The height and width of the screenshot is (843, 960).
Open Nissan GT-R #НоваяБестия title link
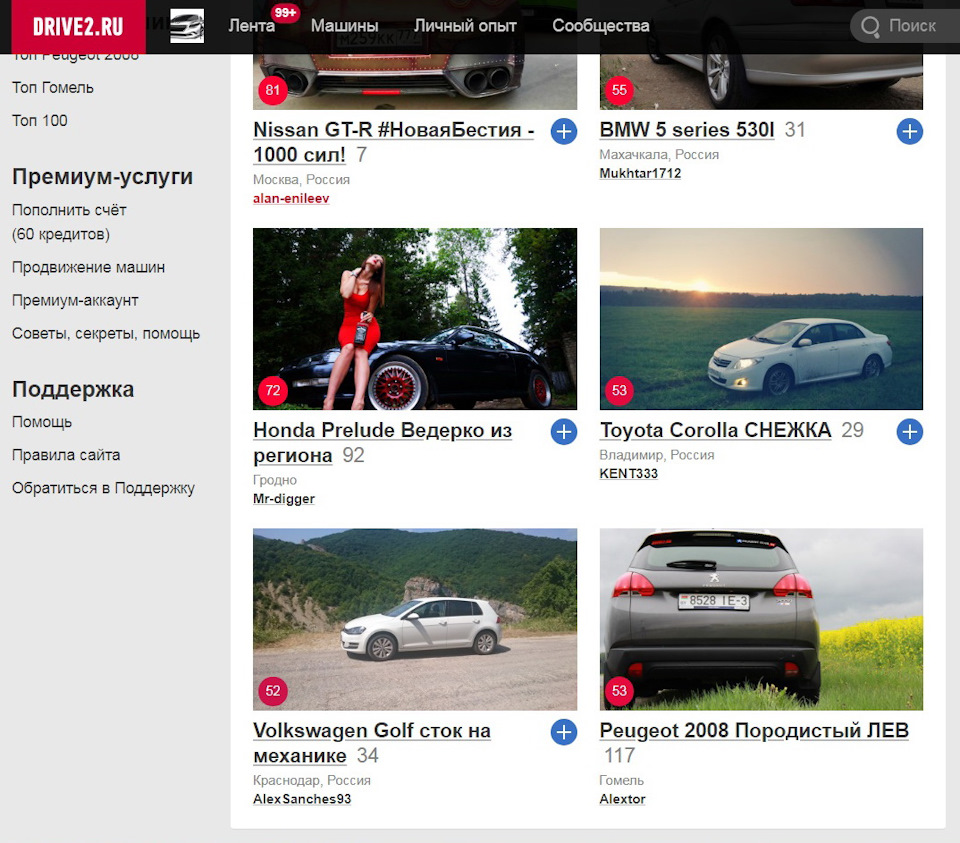394,142
